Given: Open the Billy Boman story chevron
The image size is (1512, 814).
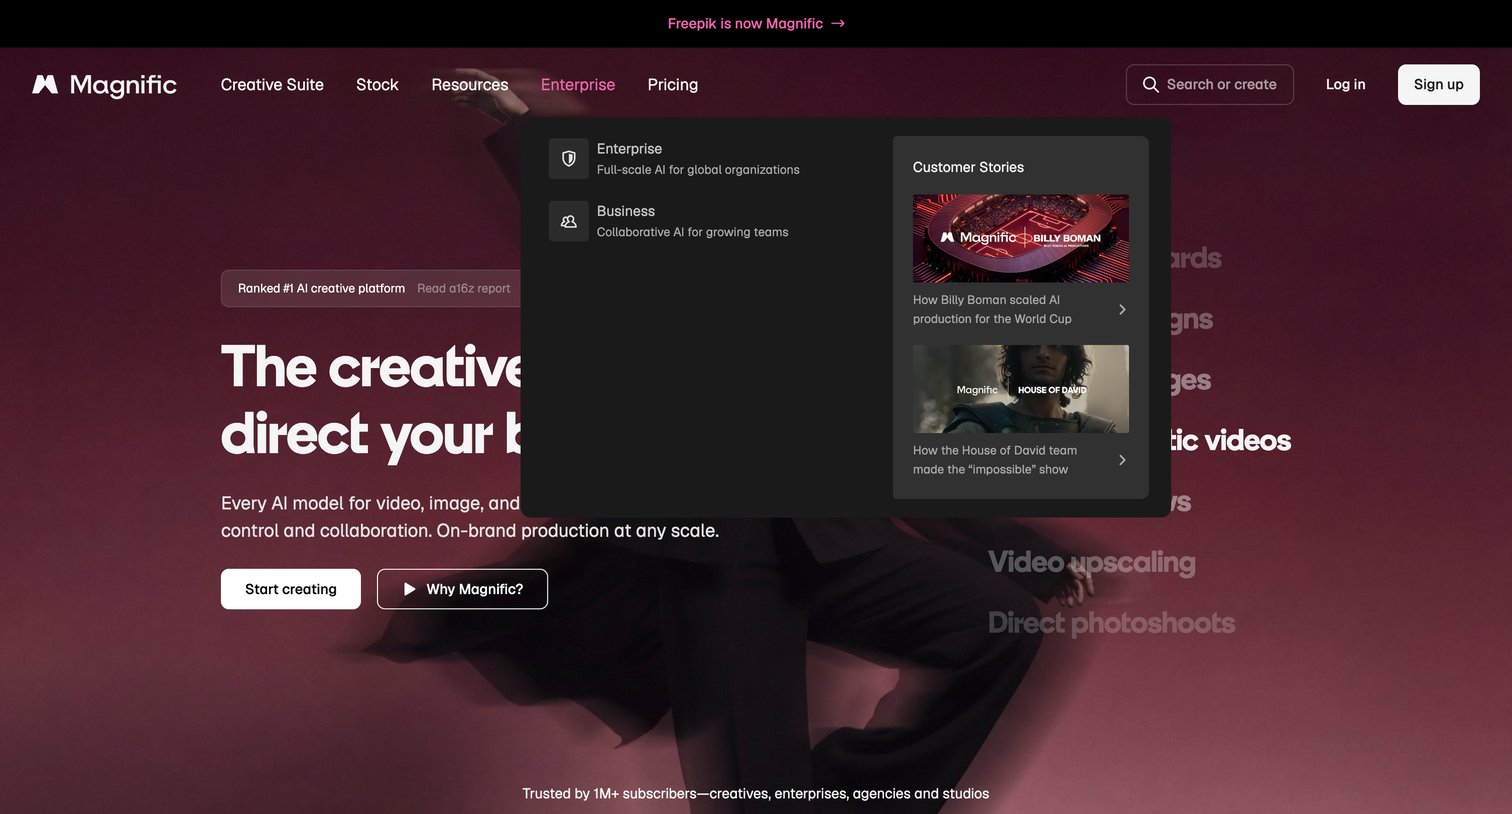Looking at the screenshot, I should pos(1122,309).
